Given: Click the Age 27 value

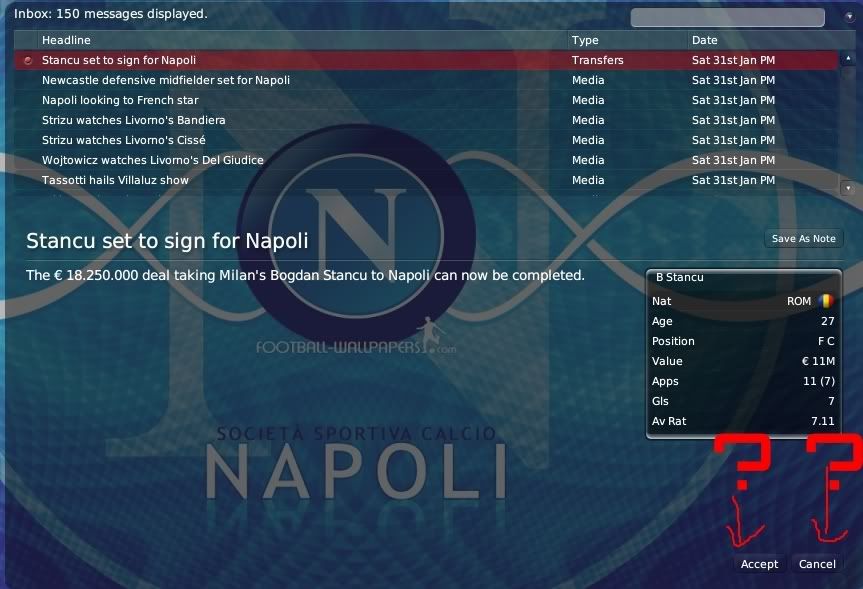Looking at the screenshot, I should click(x=827, y=321).
